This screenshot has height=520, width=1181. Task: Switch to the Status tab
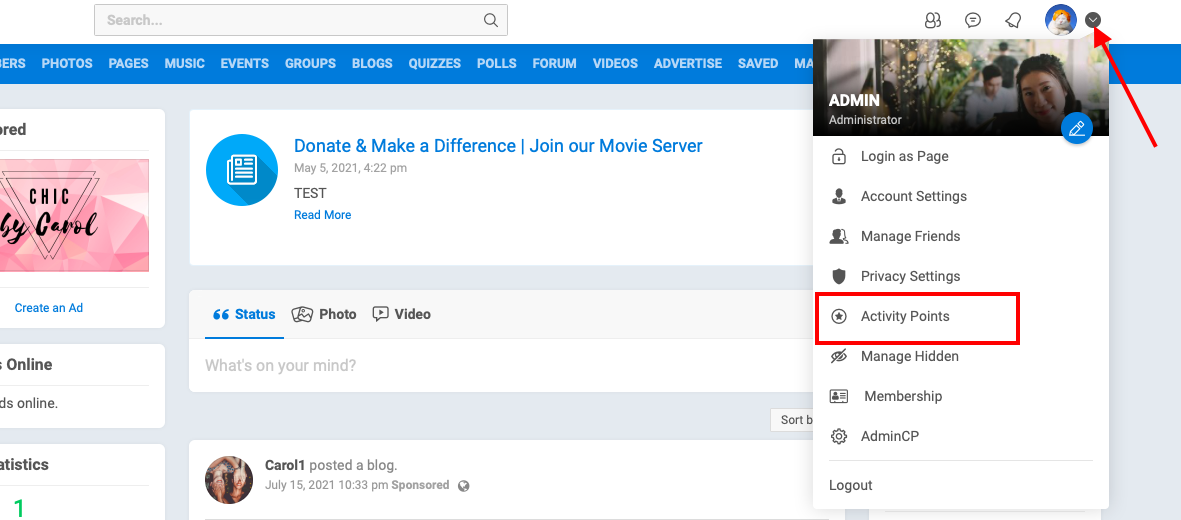click(244, 314)
